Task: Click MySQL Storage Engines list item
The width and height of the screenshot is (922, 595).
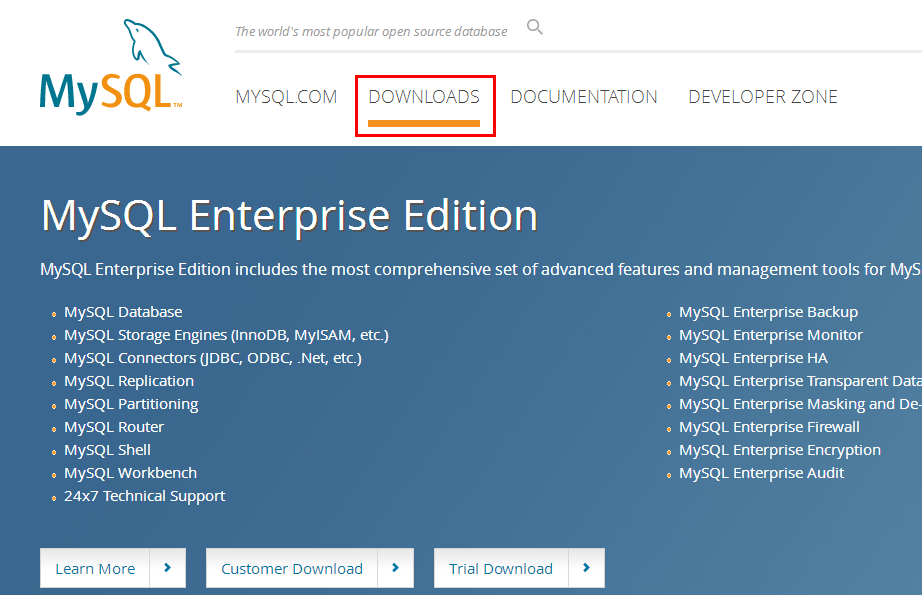Action: (226, 335)
